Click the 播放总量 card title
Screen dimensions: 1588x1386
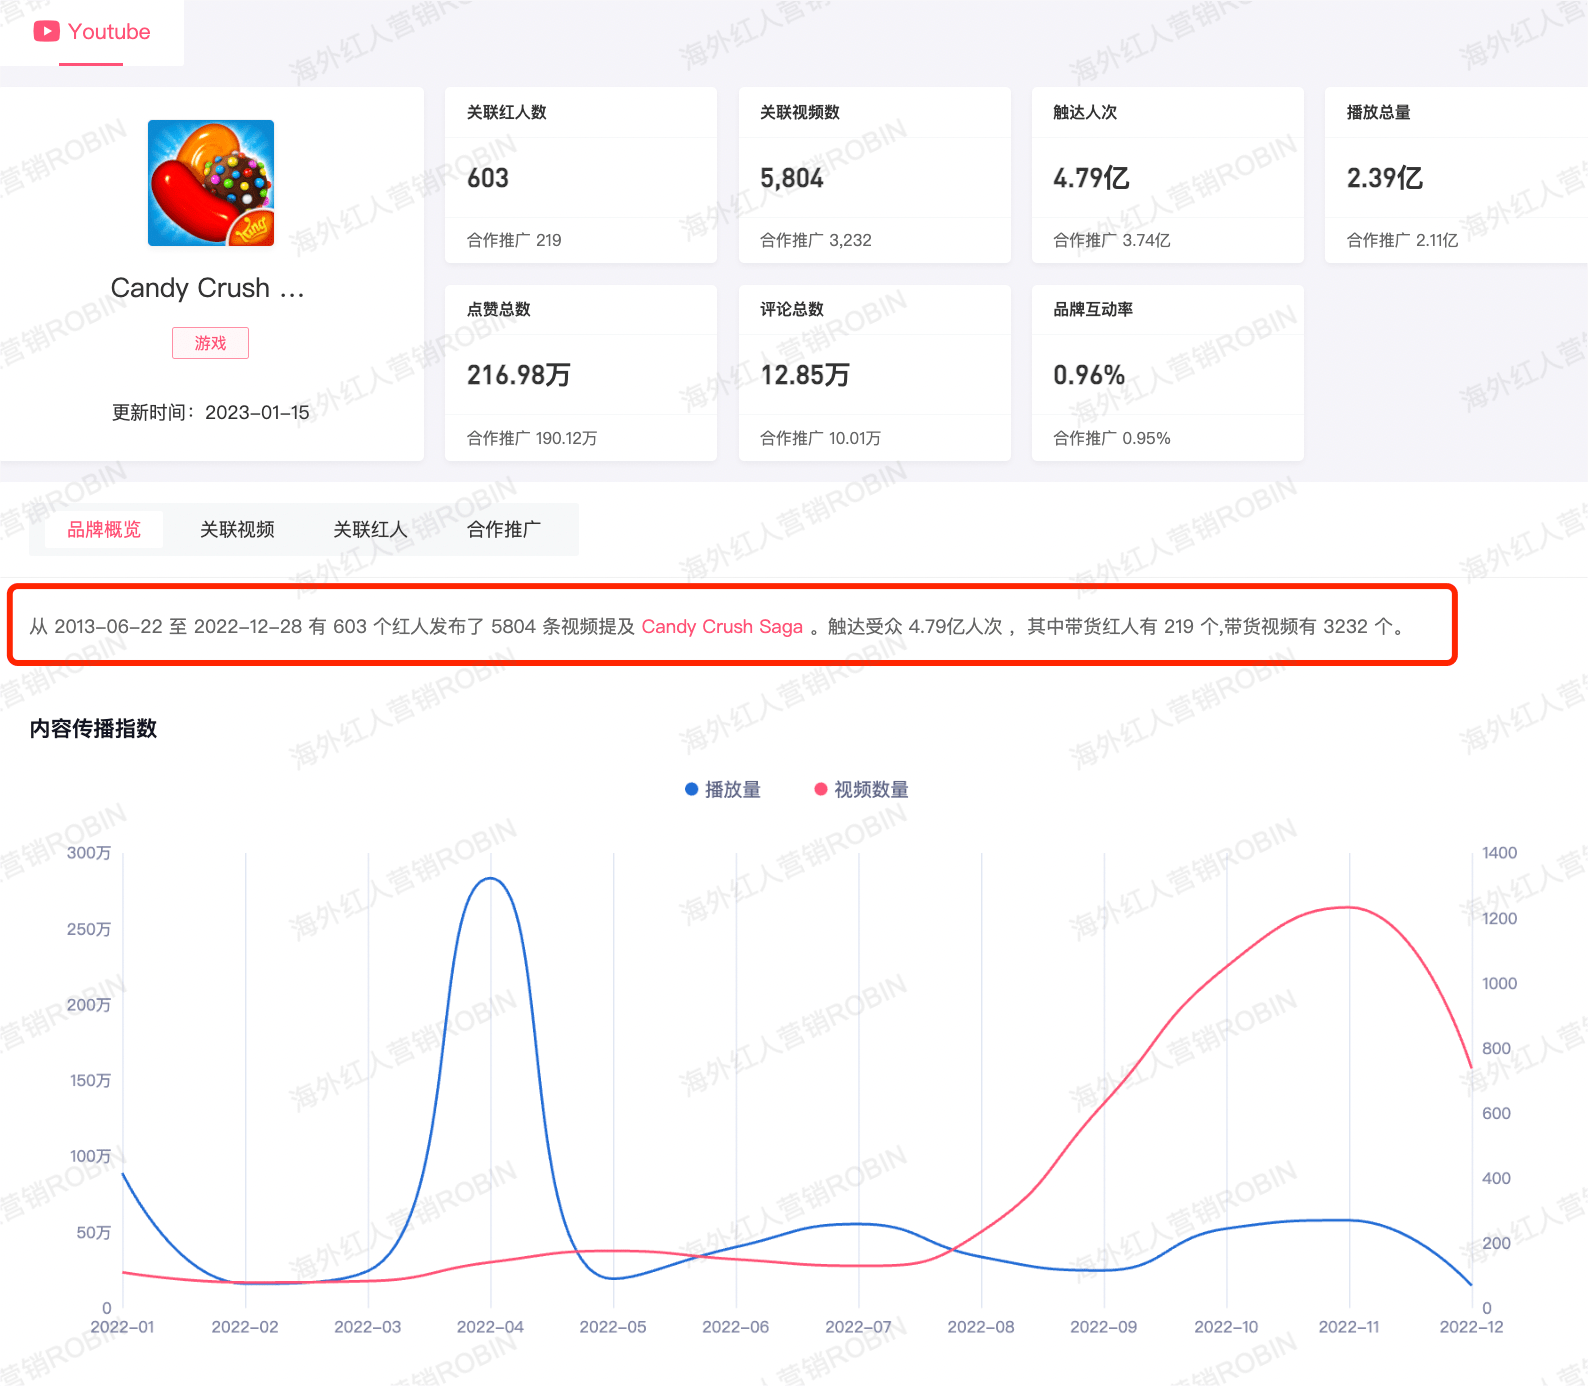pos(1379,112)
